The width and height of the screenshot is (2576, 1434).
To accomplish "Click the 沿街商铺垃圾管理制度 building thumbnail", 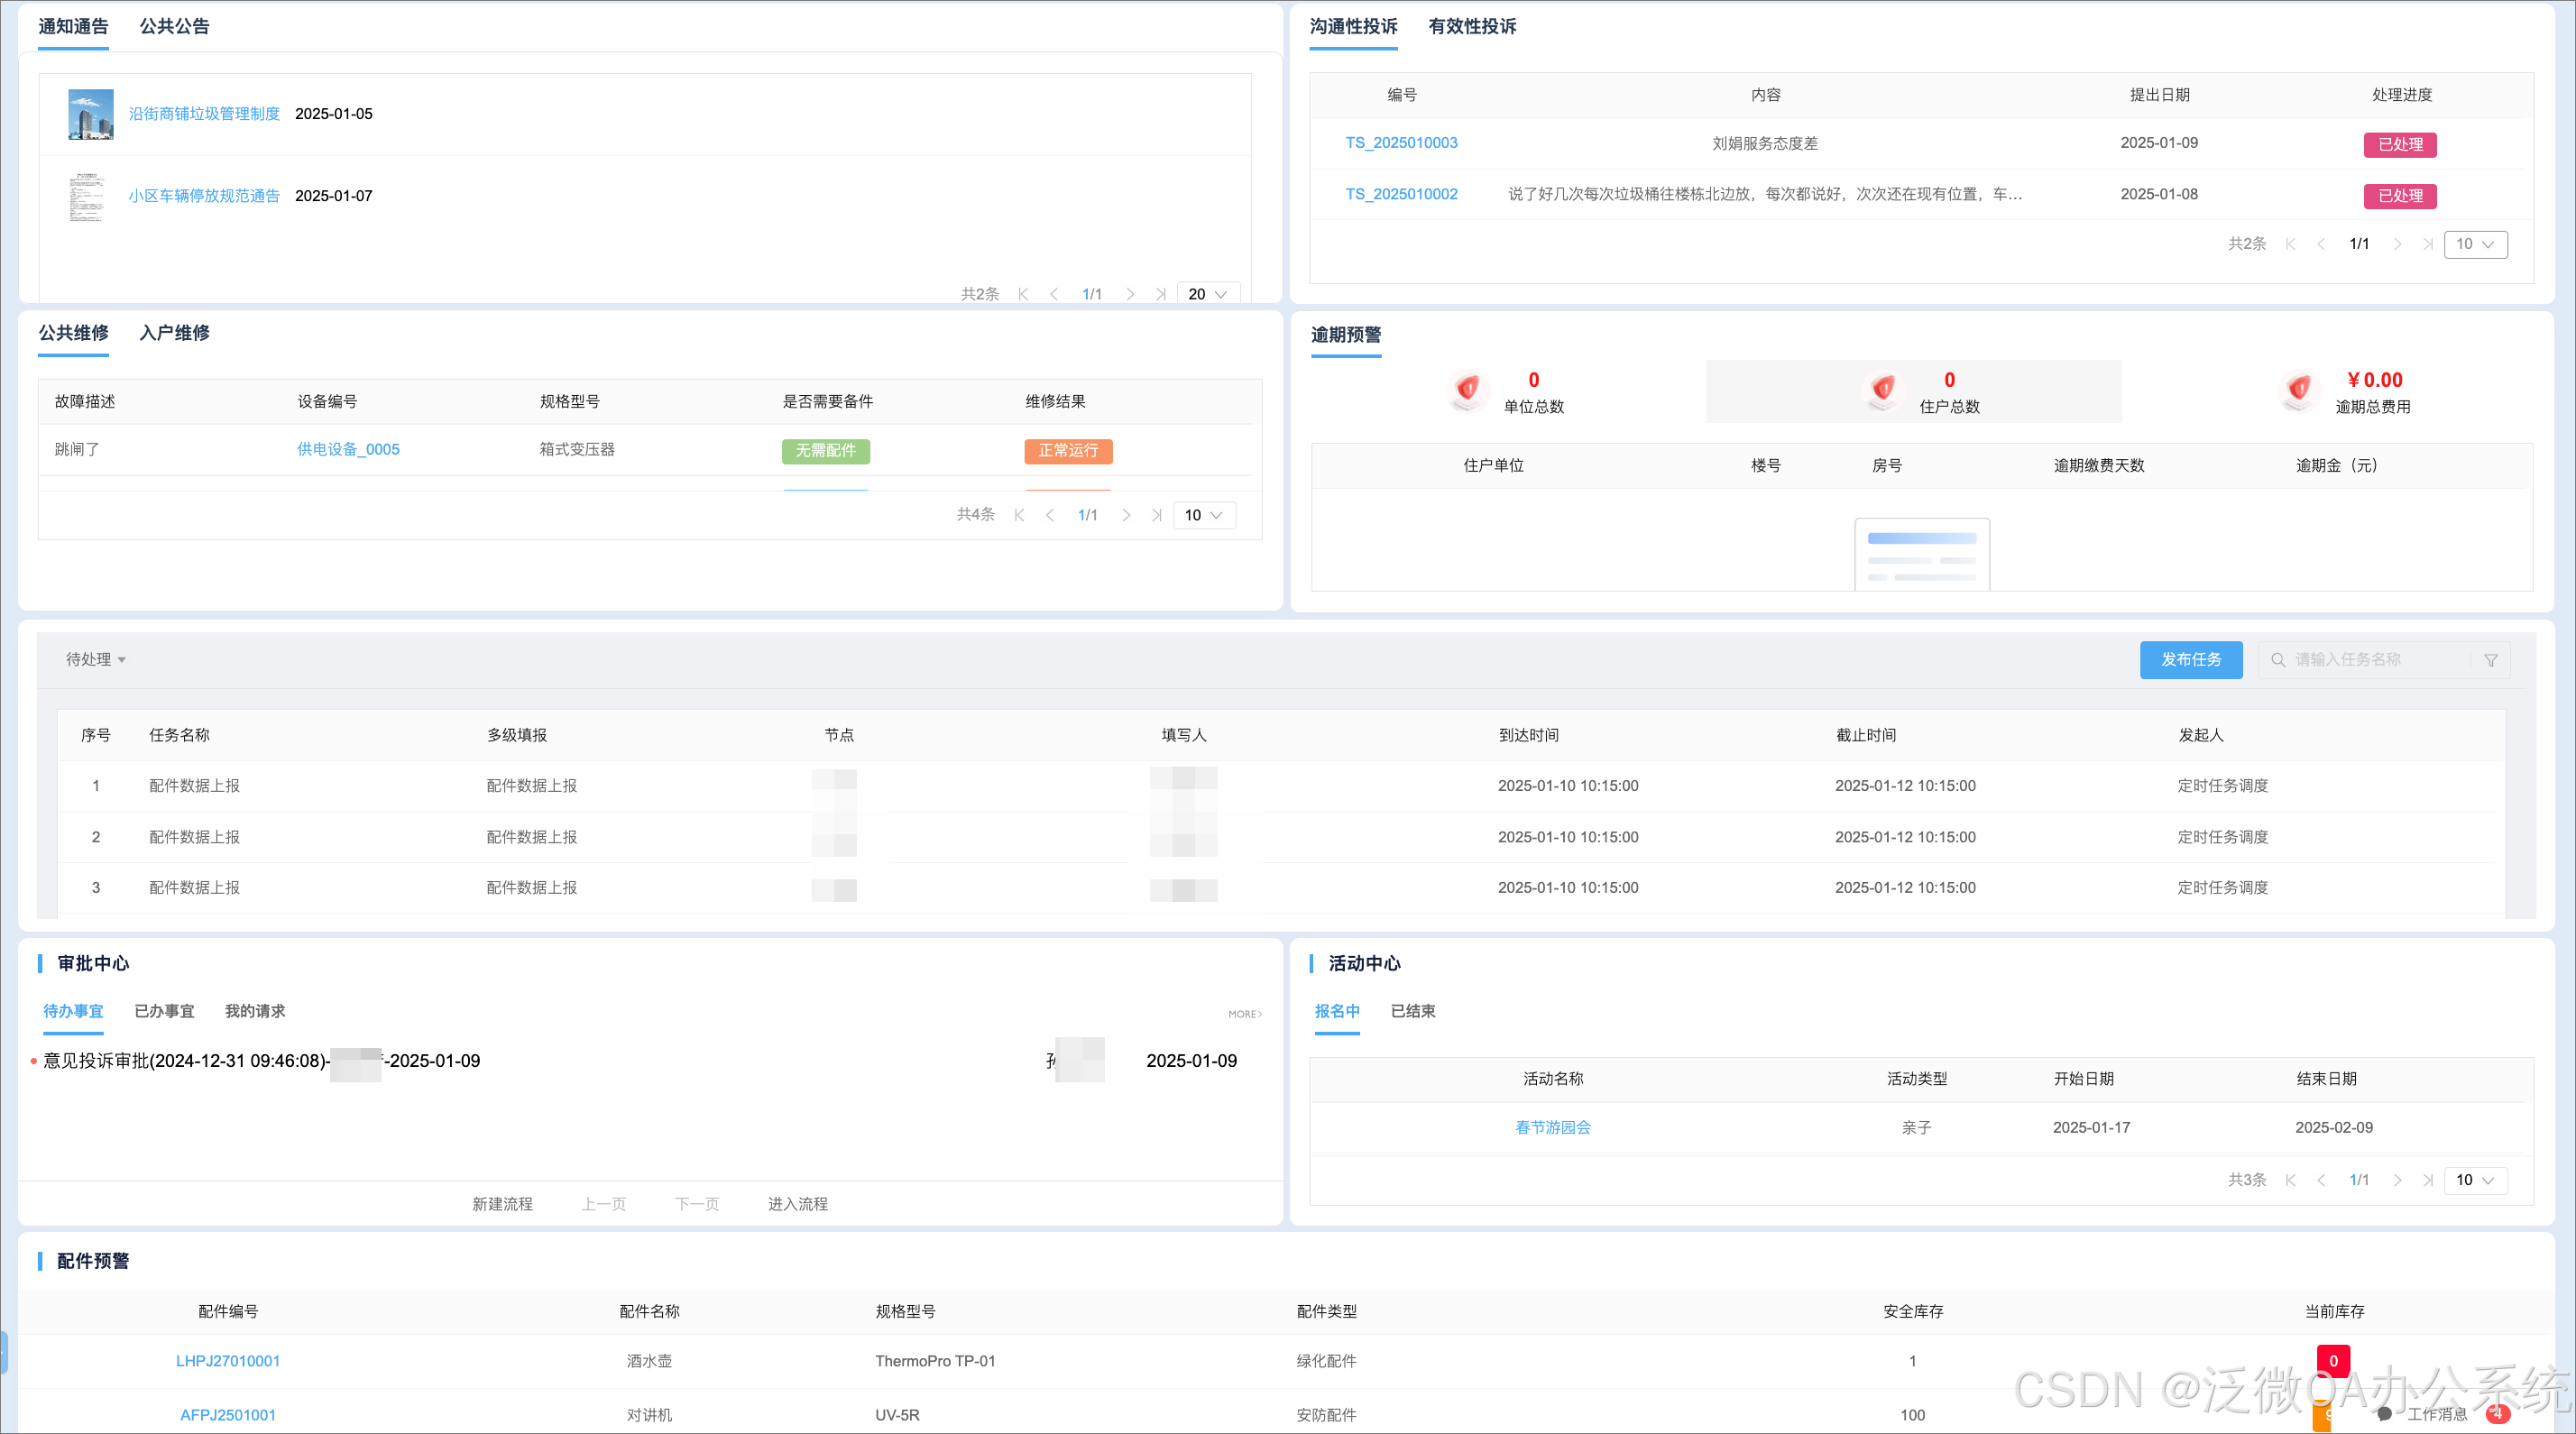I will pos(90,114).
